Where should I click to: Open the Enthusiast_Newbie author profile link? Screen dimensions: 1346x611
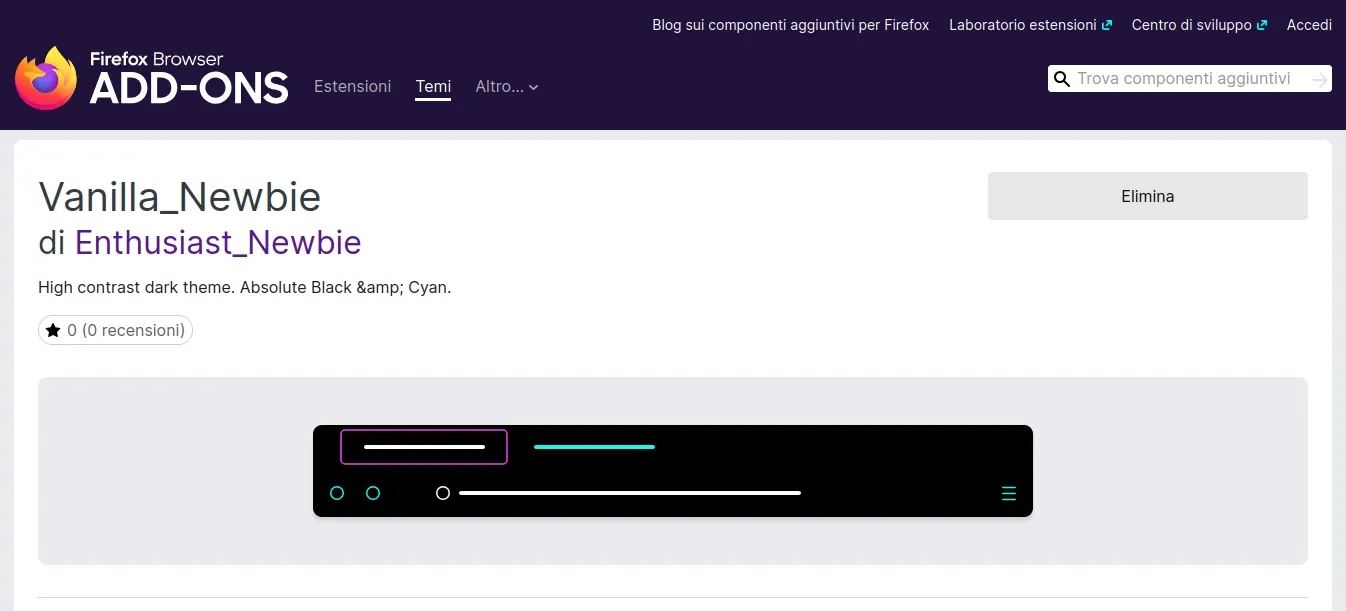pos(218,242)
